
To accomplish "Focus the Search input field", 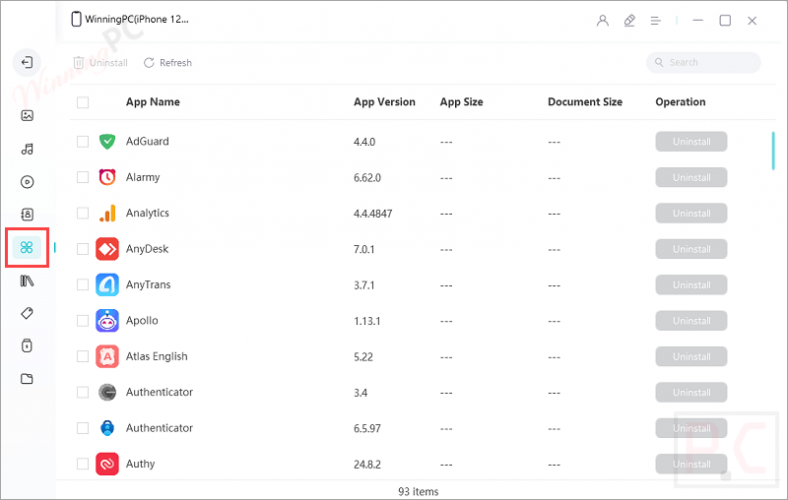I will coord(710,63).
